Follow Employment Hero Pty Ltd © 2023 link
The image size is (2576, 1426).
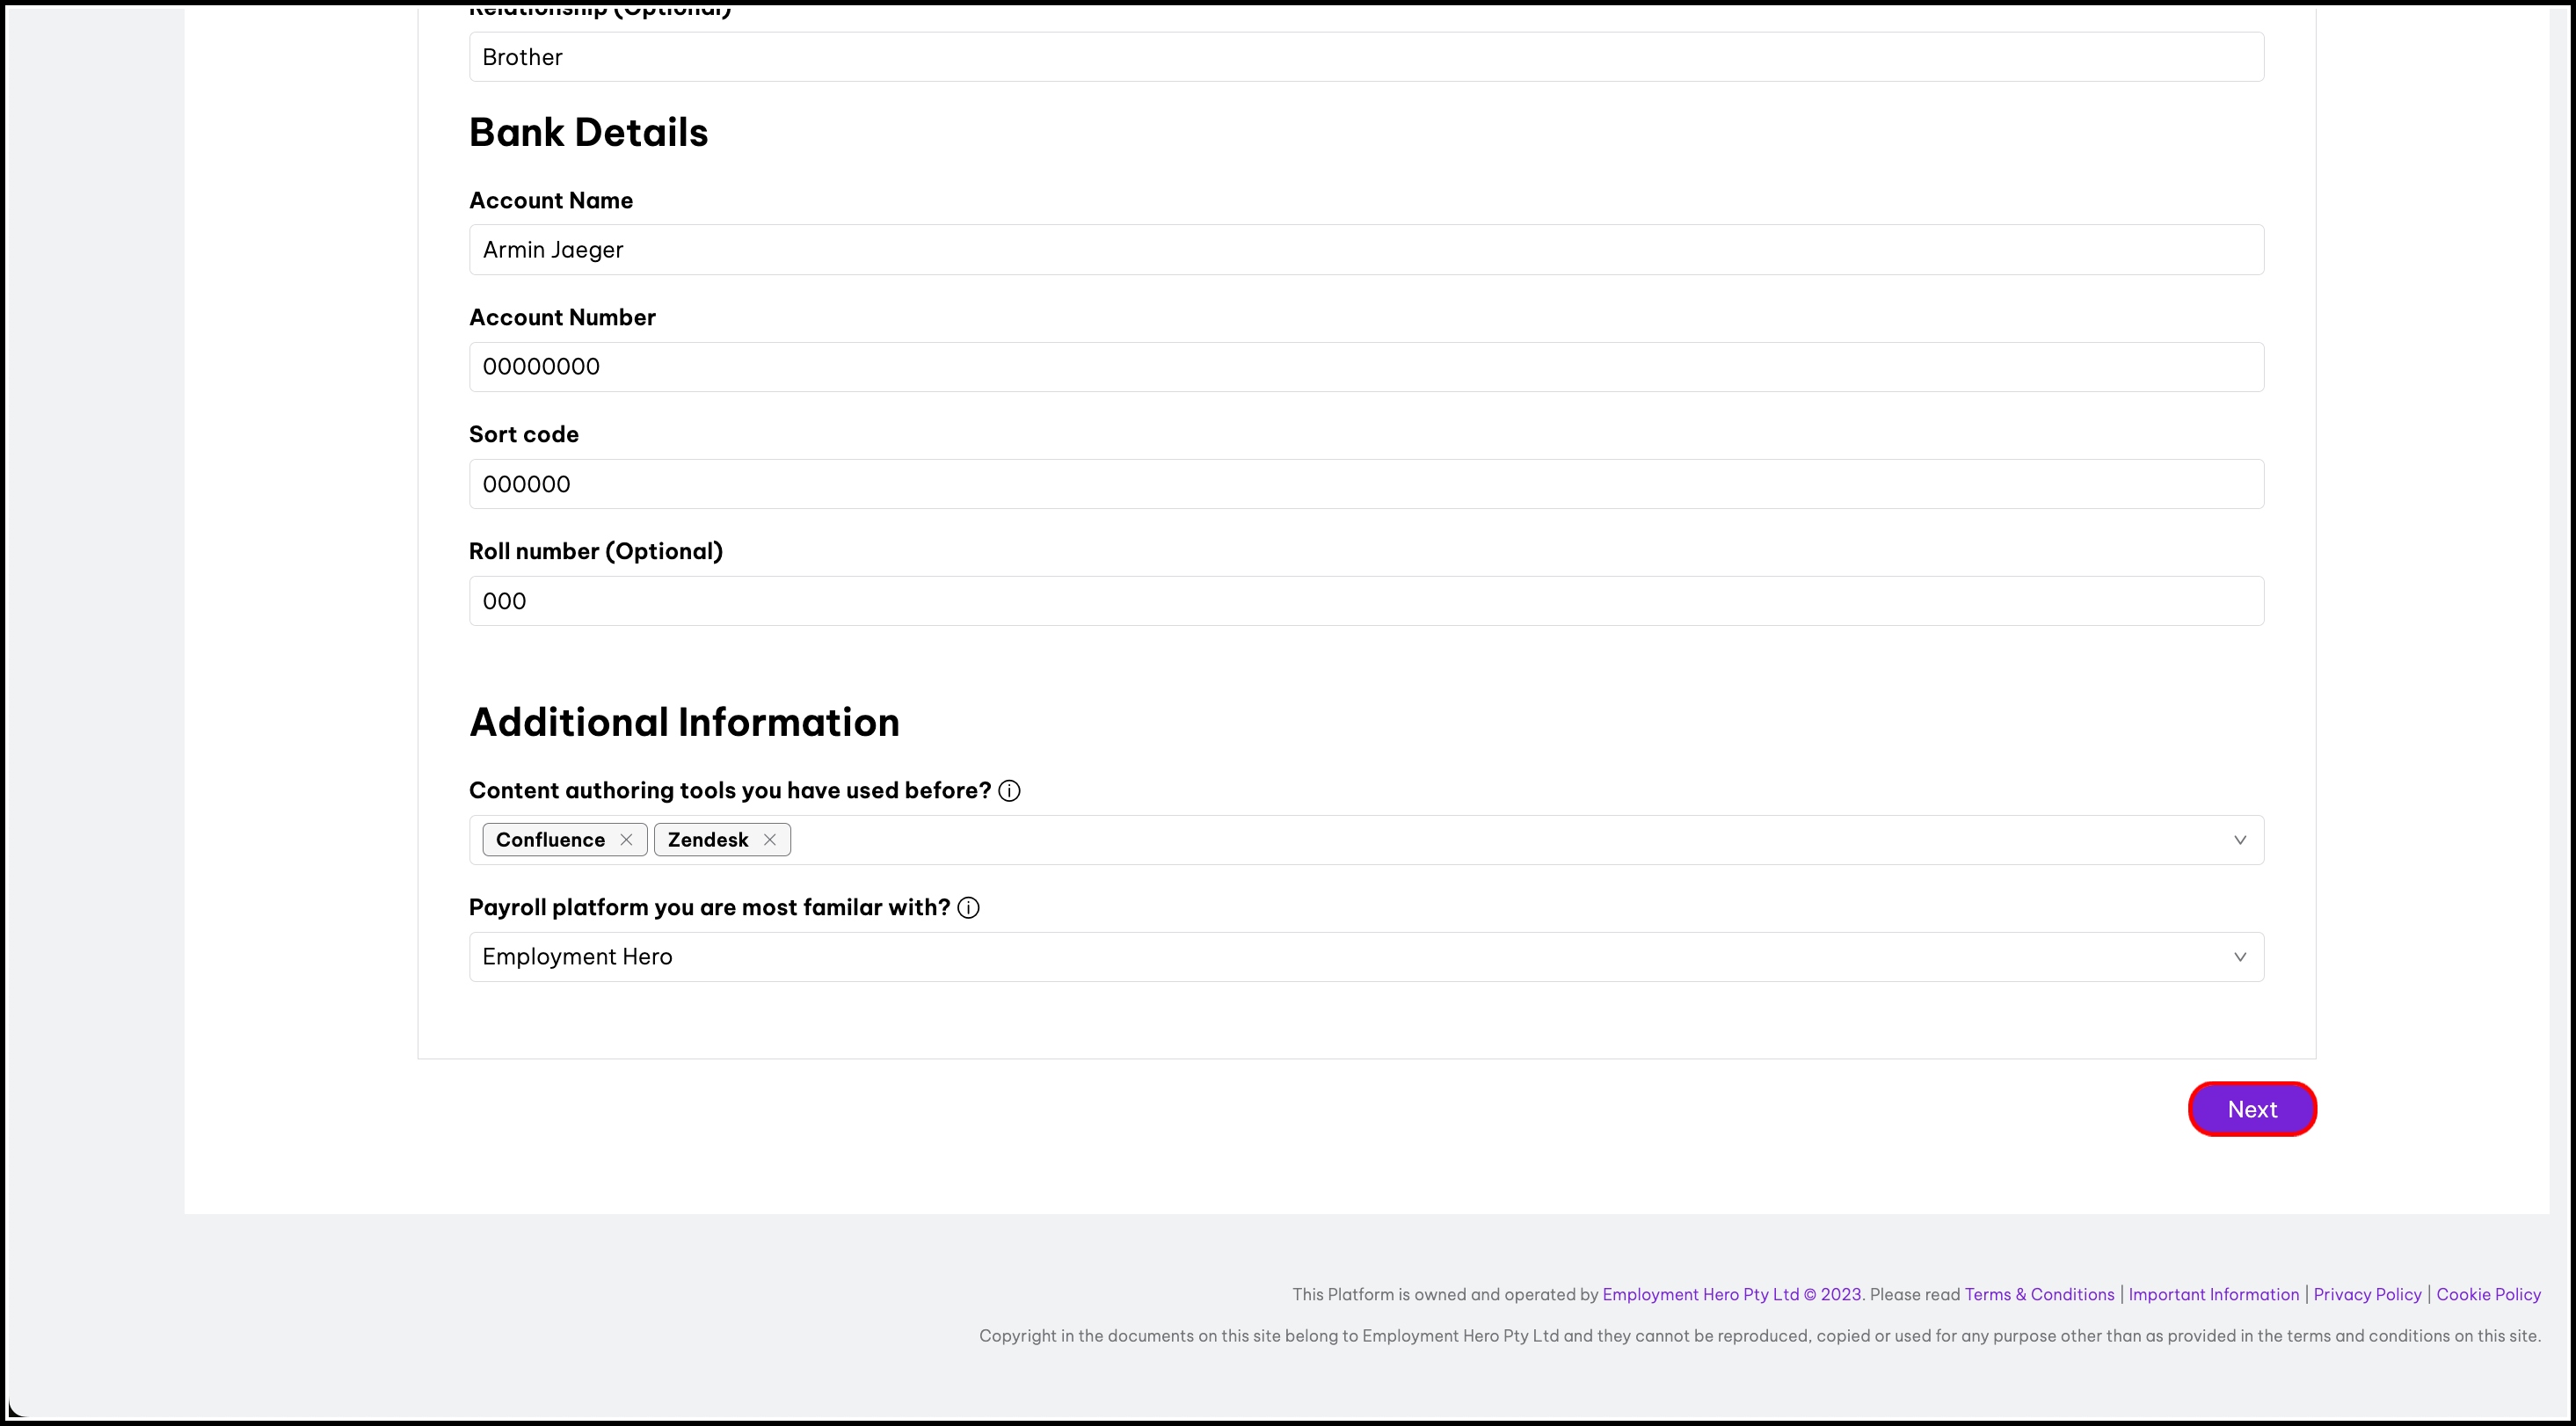click(1731, 1294)
